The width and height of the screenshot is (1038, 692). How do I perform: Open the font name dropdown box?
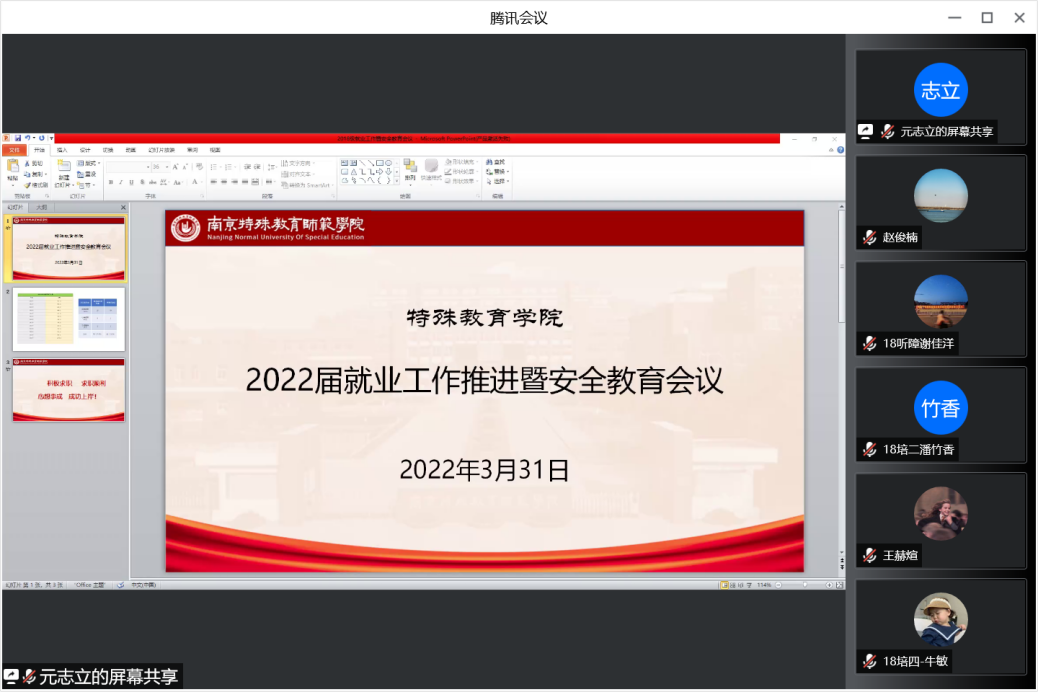[x=128, y=166]
